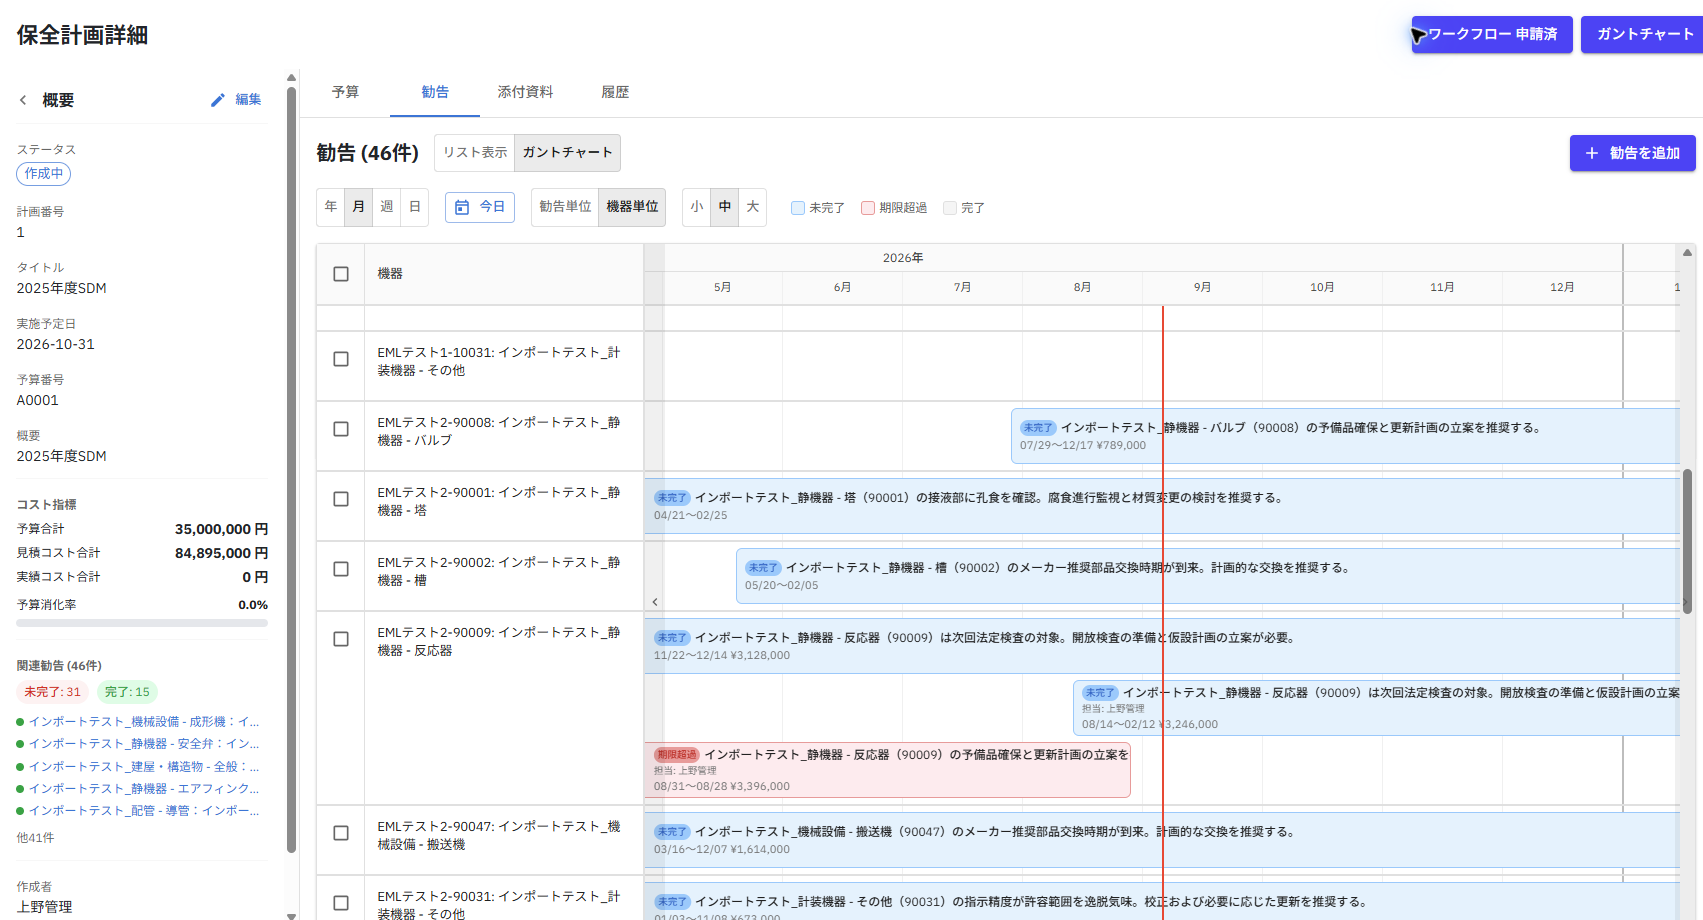Open overdue 反応器（90009）予備品確保 task bar
The width and height of the screenshot is (1703, 920).
point(887,770)
